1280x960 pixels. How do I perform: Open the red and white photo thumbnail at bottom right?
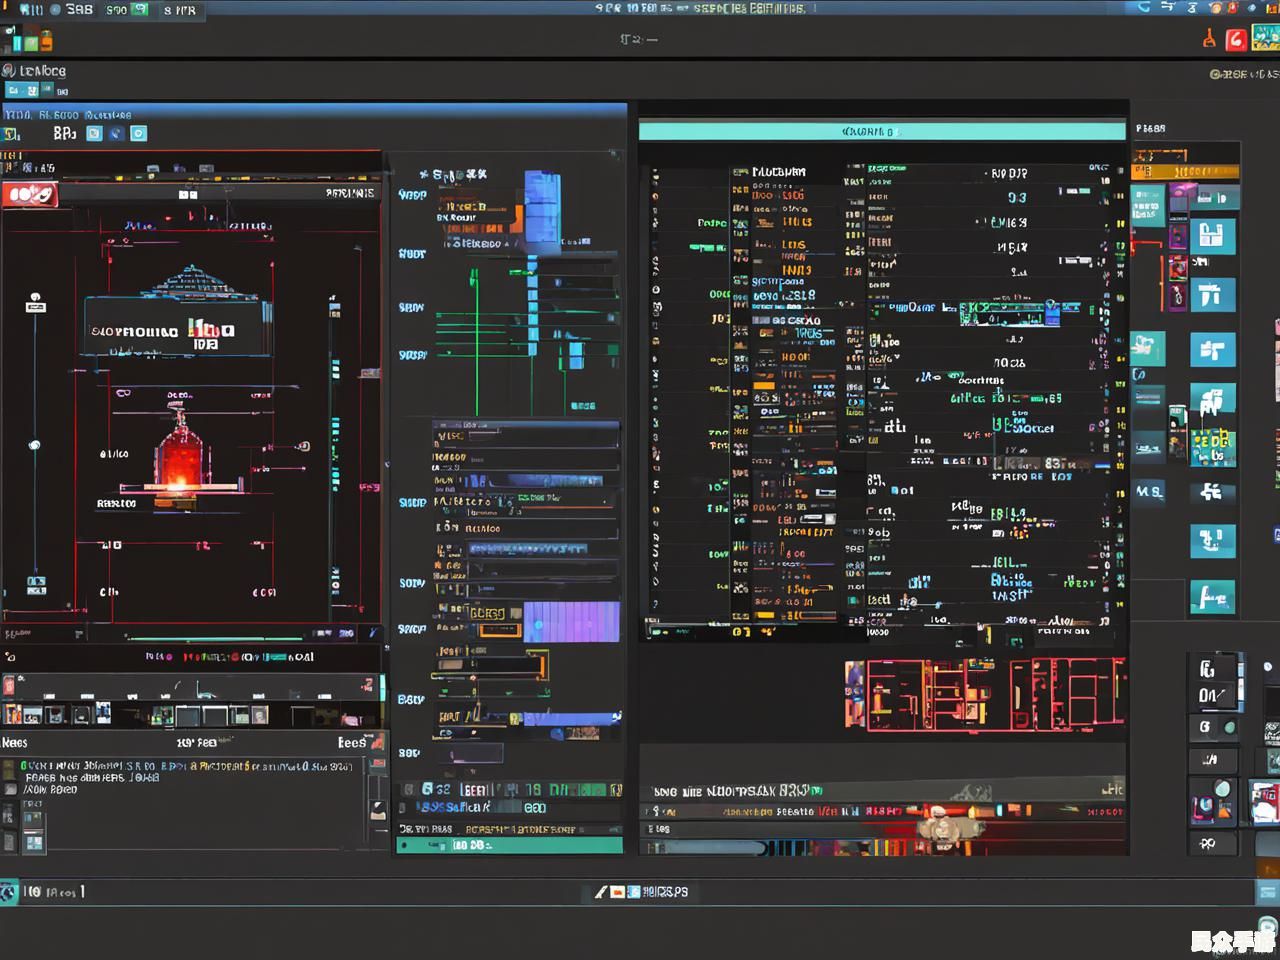coord(1264,802)
